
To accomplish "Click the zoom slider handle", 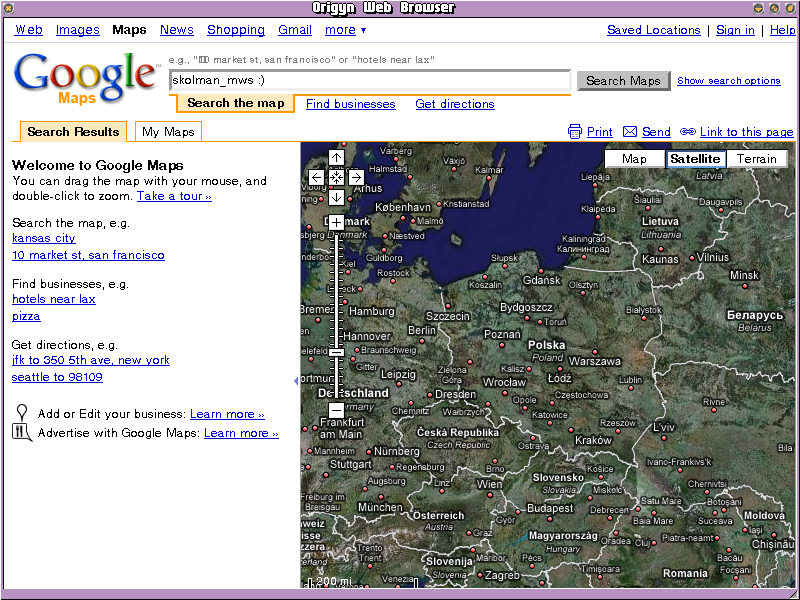I will tap(336, 352).
